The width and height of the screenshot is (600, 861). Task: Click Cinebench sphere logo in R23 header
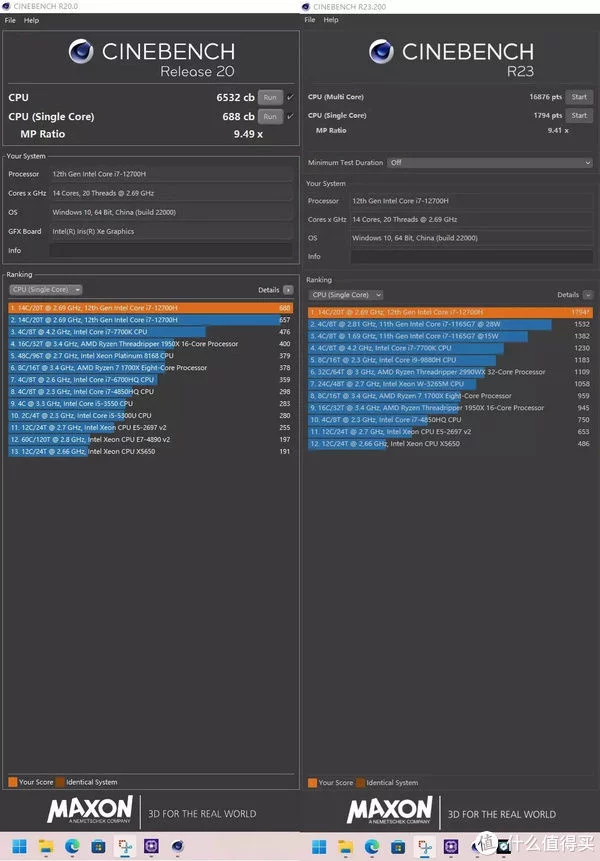point(381,51)
